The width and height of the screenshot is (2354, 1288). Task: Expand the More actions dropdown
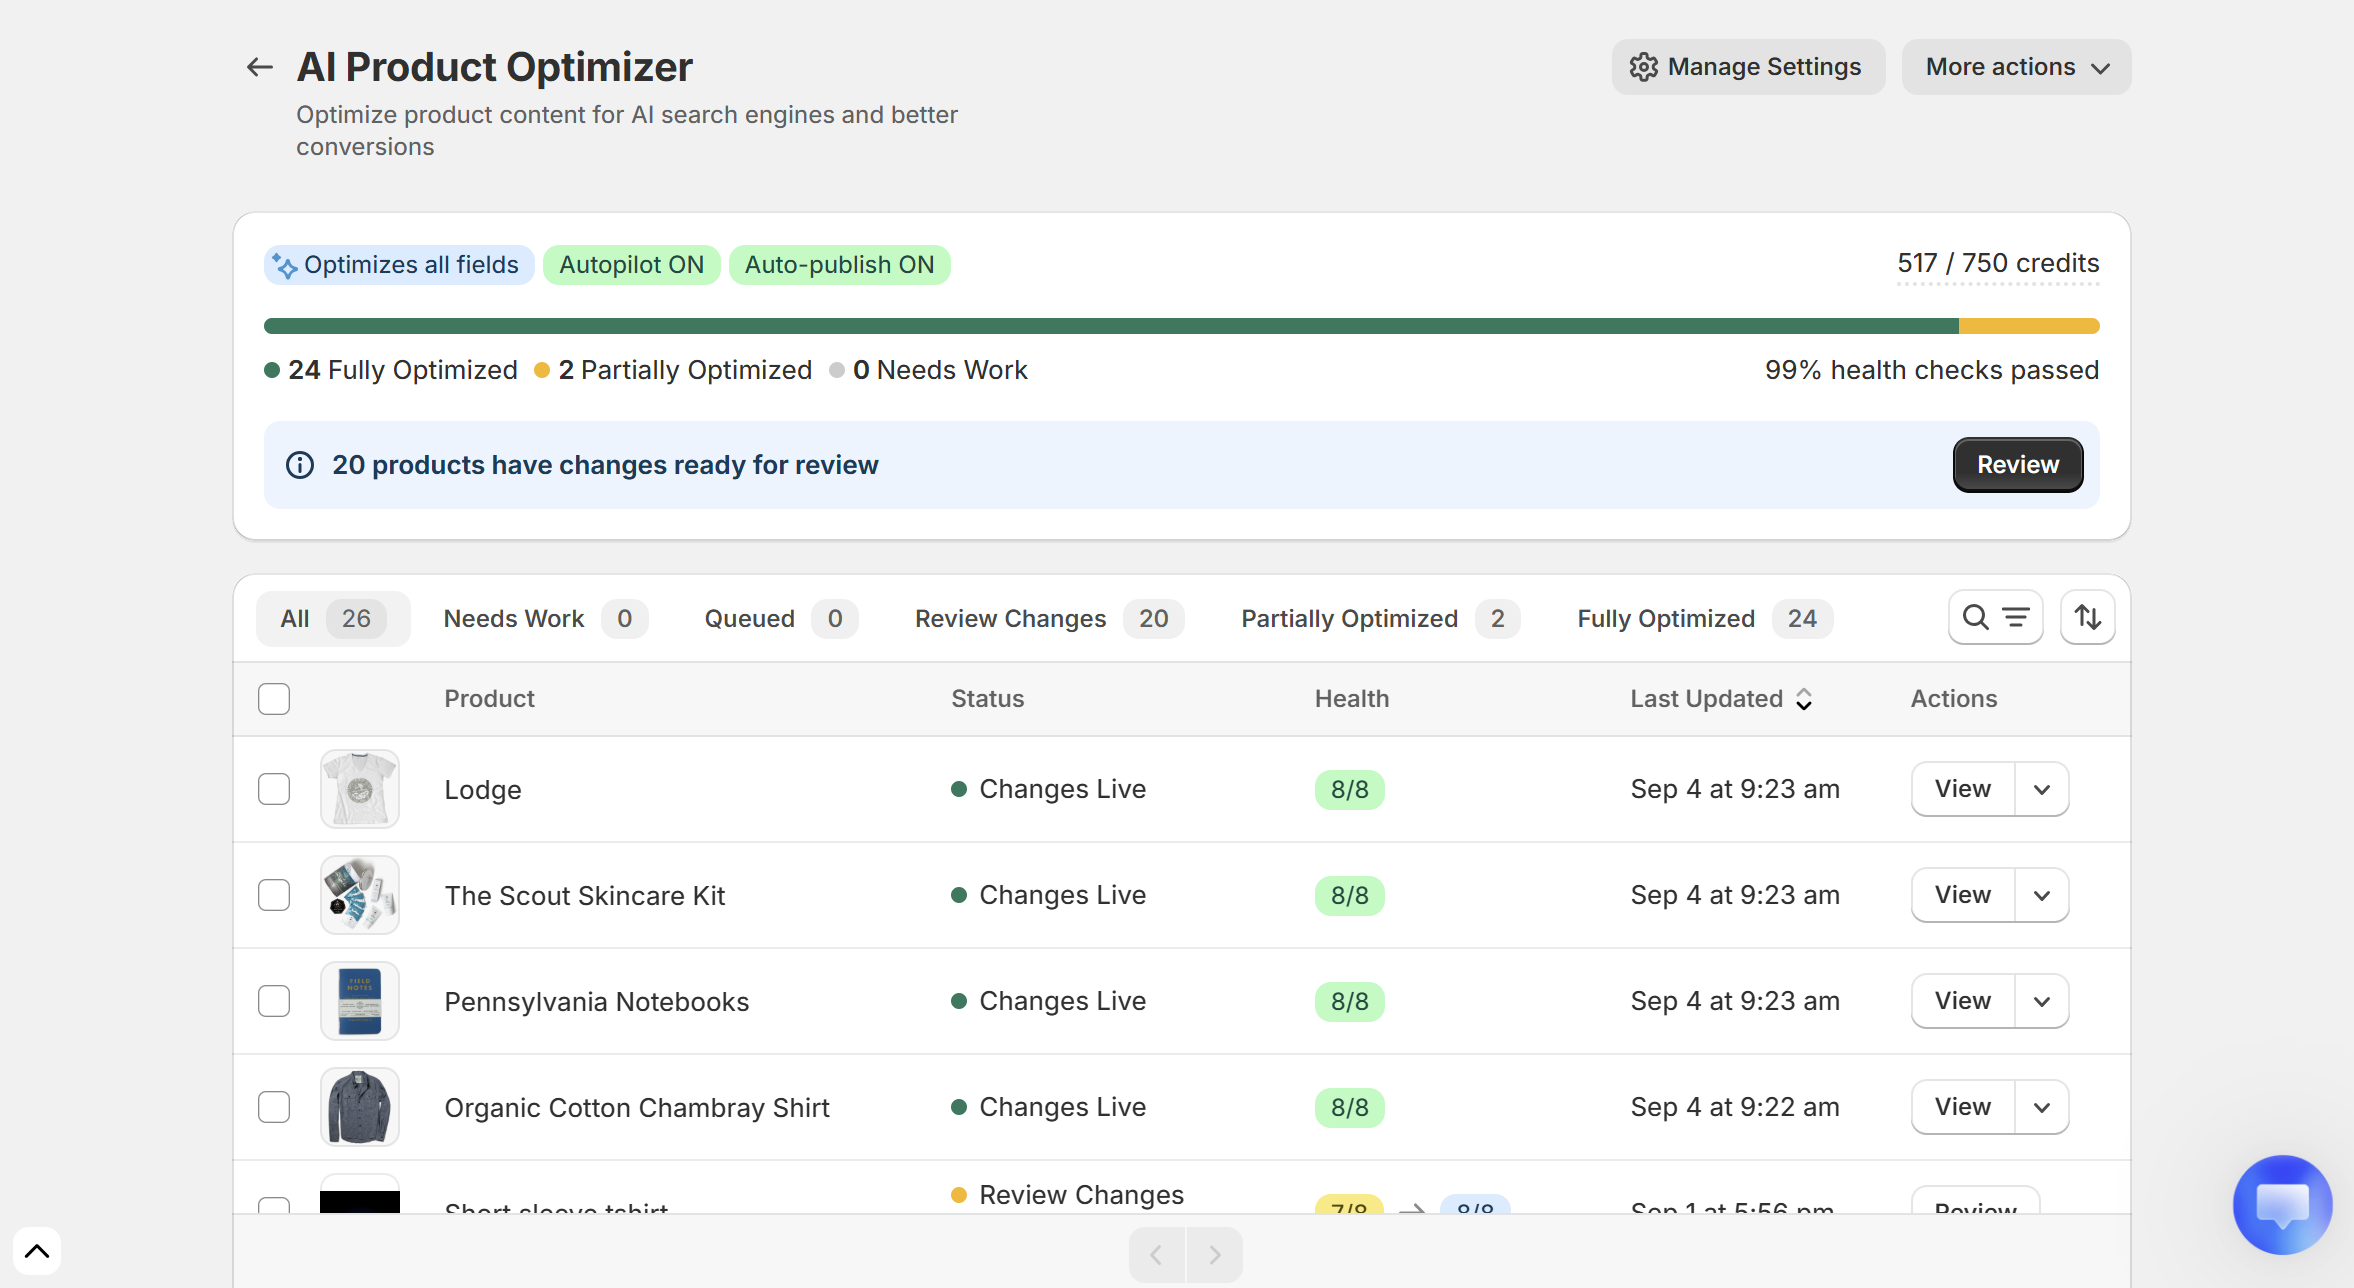[x=2016, y=67]
